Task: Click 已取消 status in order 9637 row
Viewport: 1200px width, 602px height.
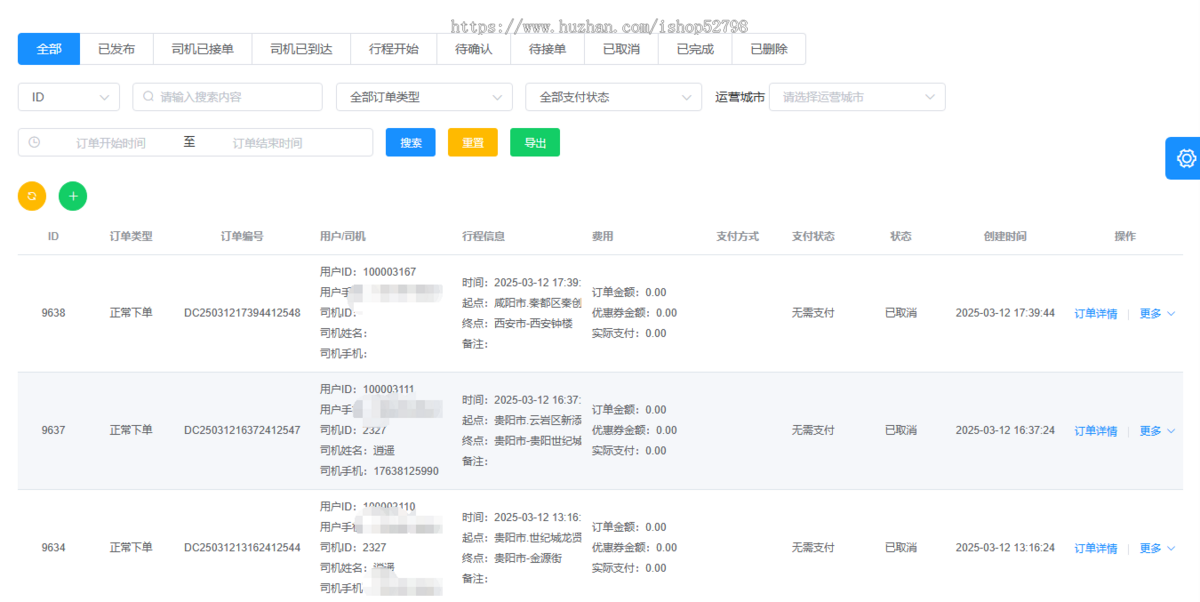Action: coord(901,430)
